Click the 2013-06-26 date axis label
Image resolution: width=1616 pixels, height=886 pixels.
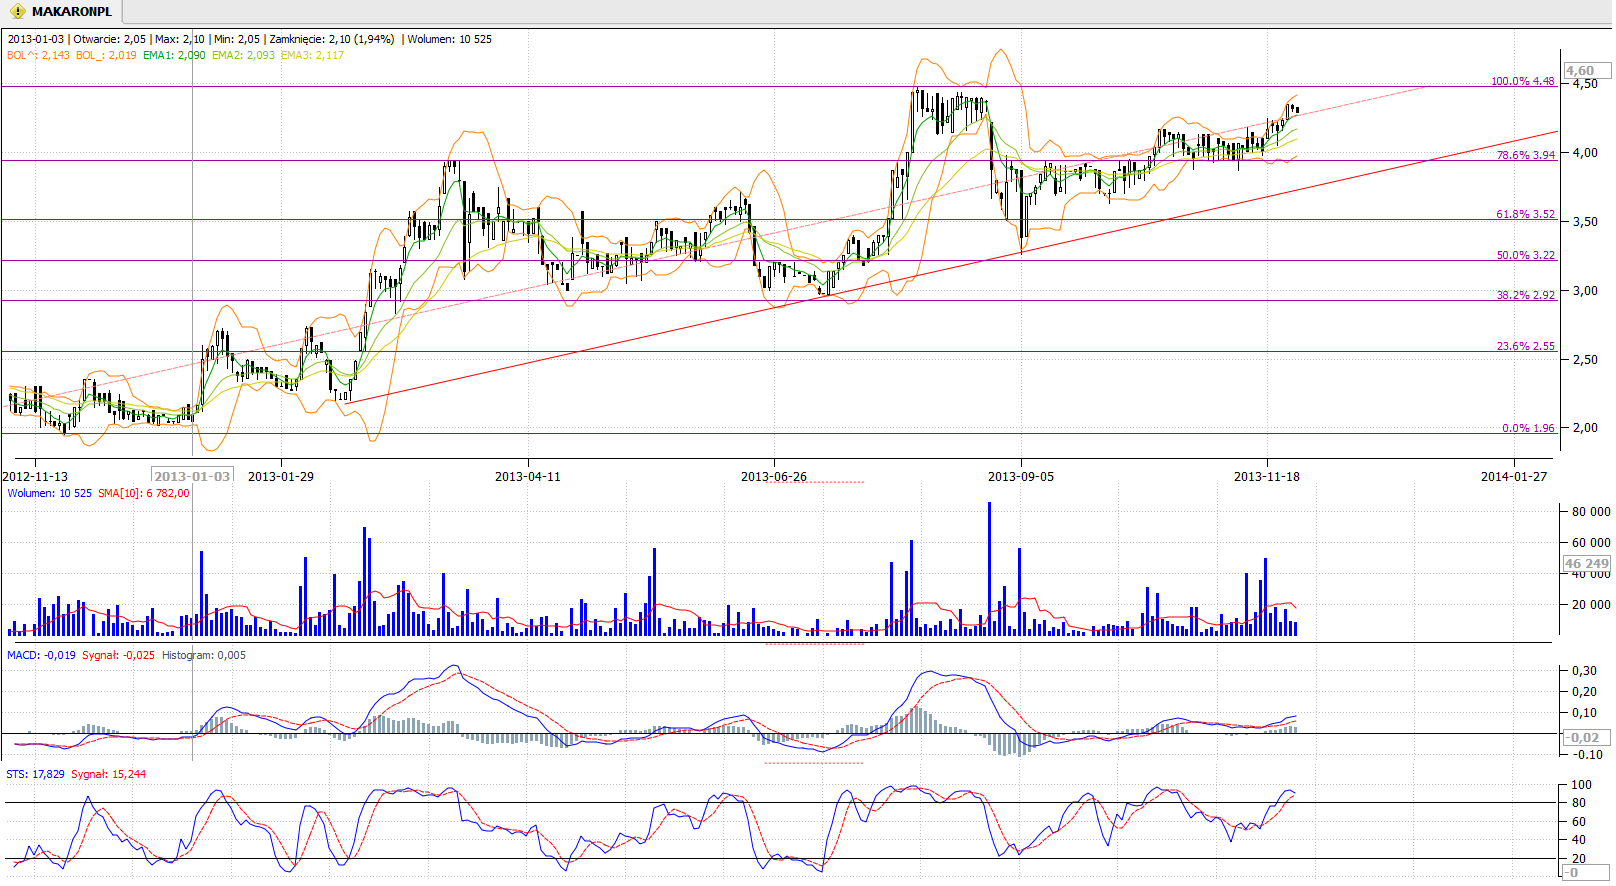[774, 477]
